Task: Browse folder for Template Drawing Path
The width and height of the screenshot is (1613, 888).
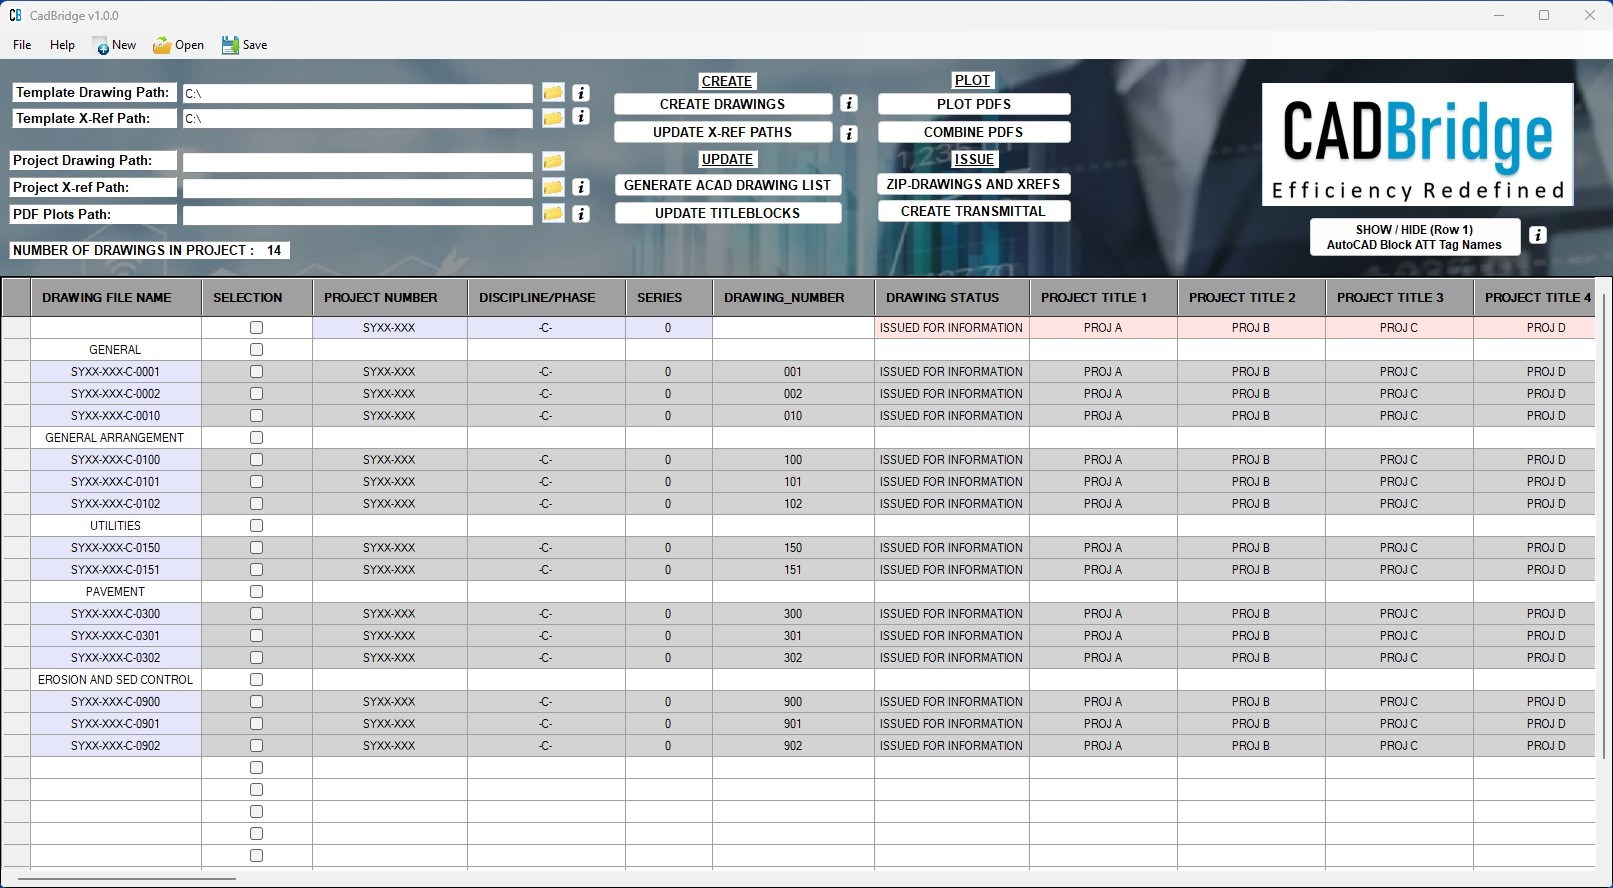Action: [553, 92]
